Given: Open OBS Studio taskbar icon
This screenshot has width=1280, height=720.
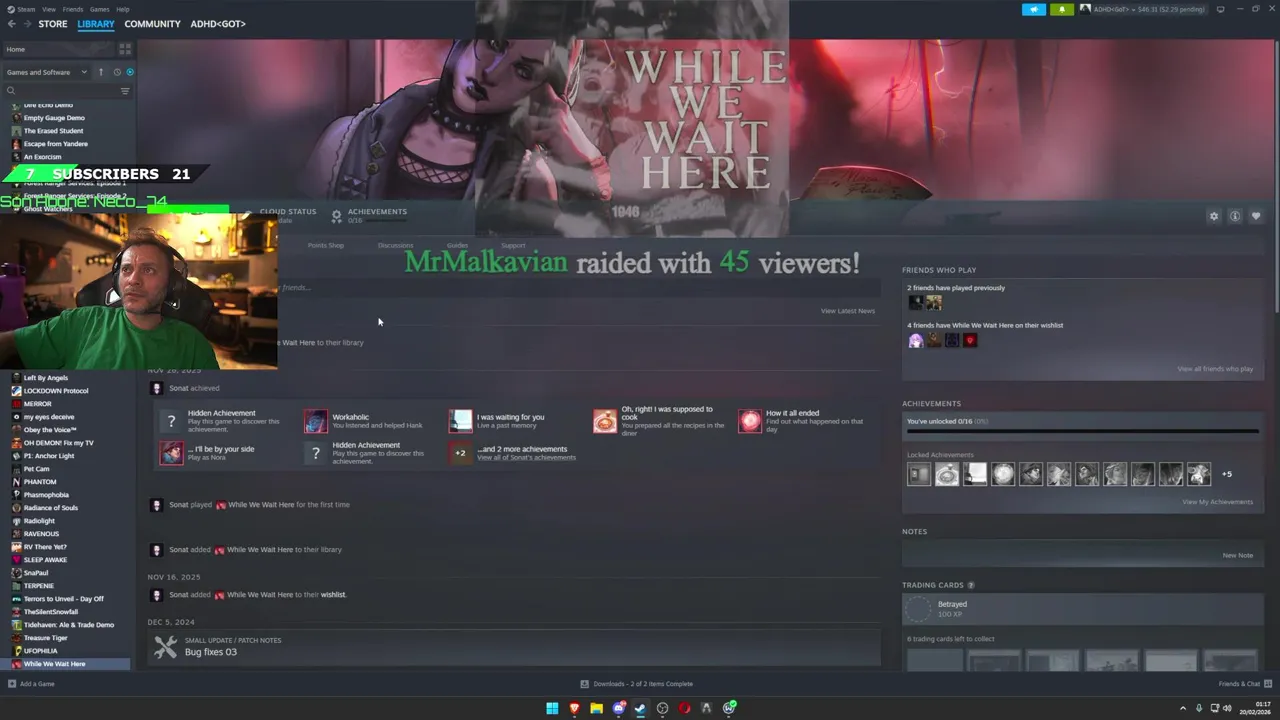Looking at the screenshot, I should click(662, 708).
